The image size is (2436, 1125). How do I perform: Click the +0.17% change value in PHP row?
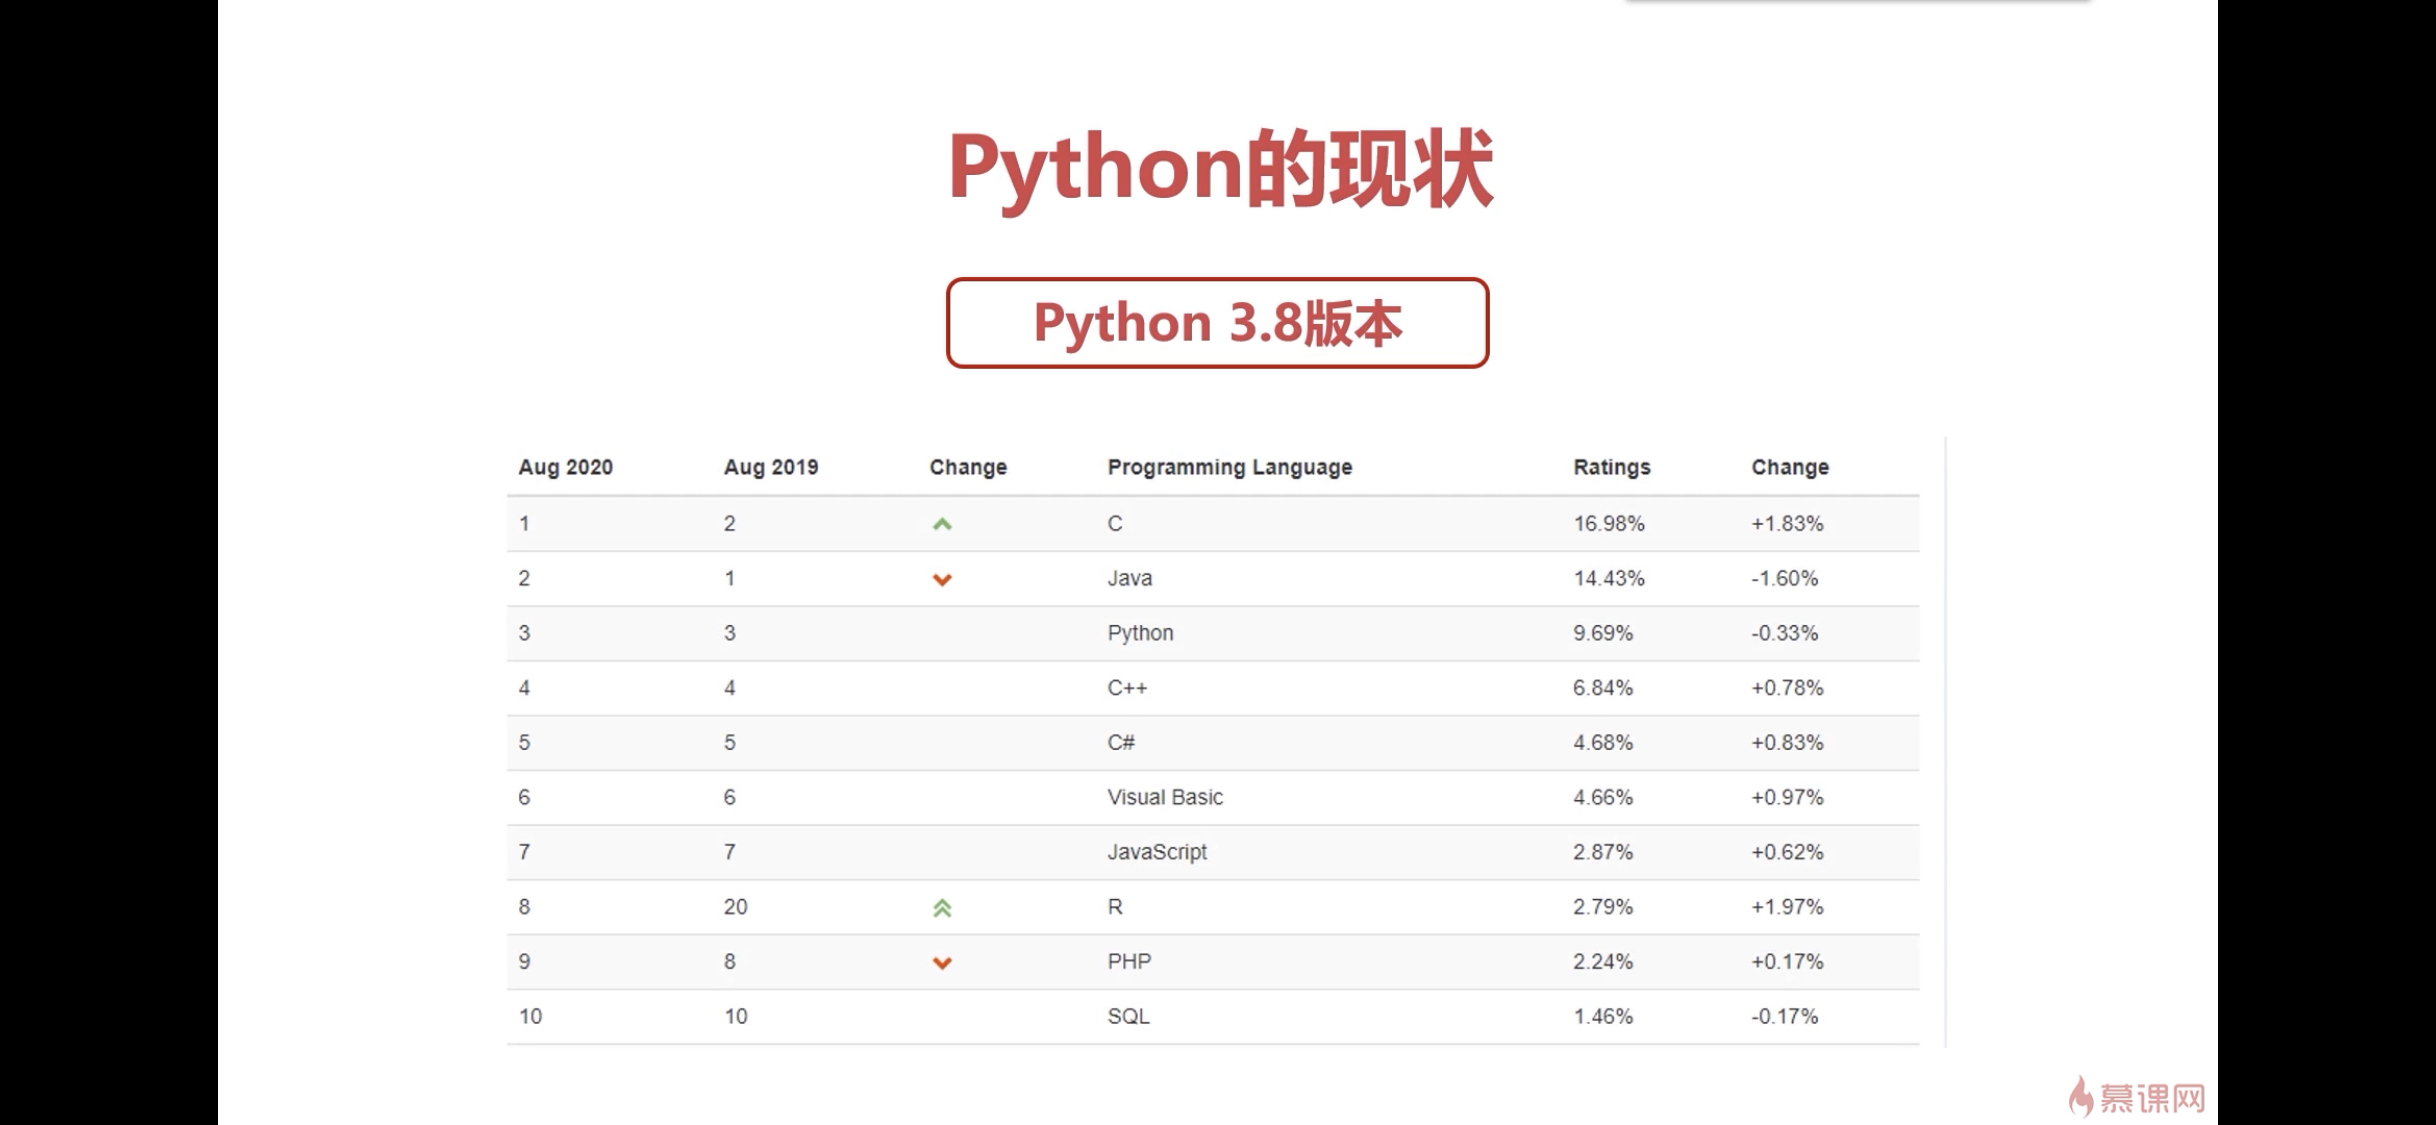[x=1787, y=961]
